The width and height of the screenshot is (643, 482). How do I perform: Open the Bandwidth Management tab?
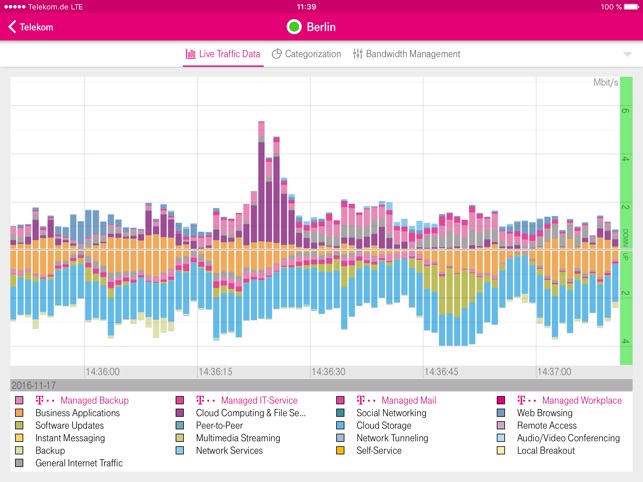[407, 54]
